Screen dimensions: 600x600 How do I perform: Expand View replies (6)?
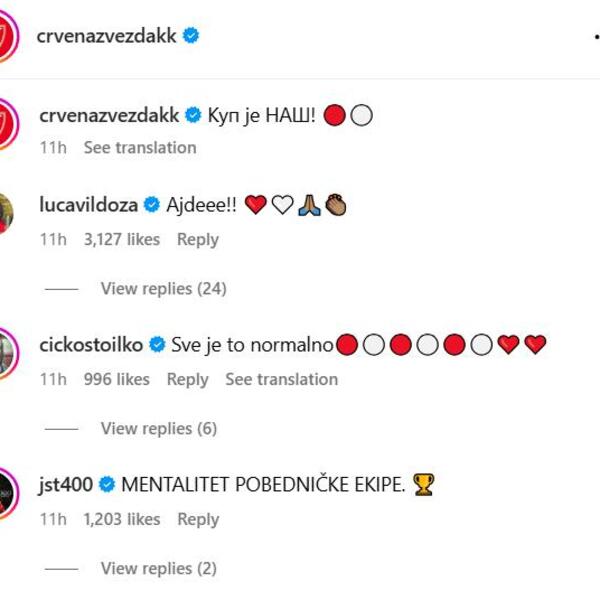(x=158, y=429)
